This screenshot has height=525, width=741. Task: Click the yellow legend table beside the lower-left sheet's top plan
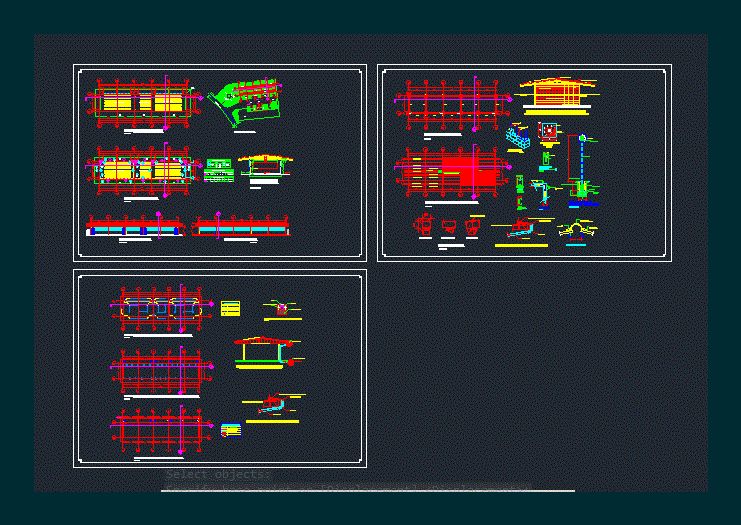point(231,308)
